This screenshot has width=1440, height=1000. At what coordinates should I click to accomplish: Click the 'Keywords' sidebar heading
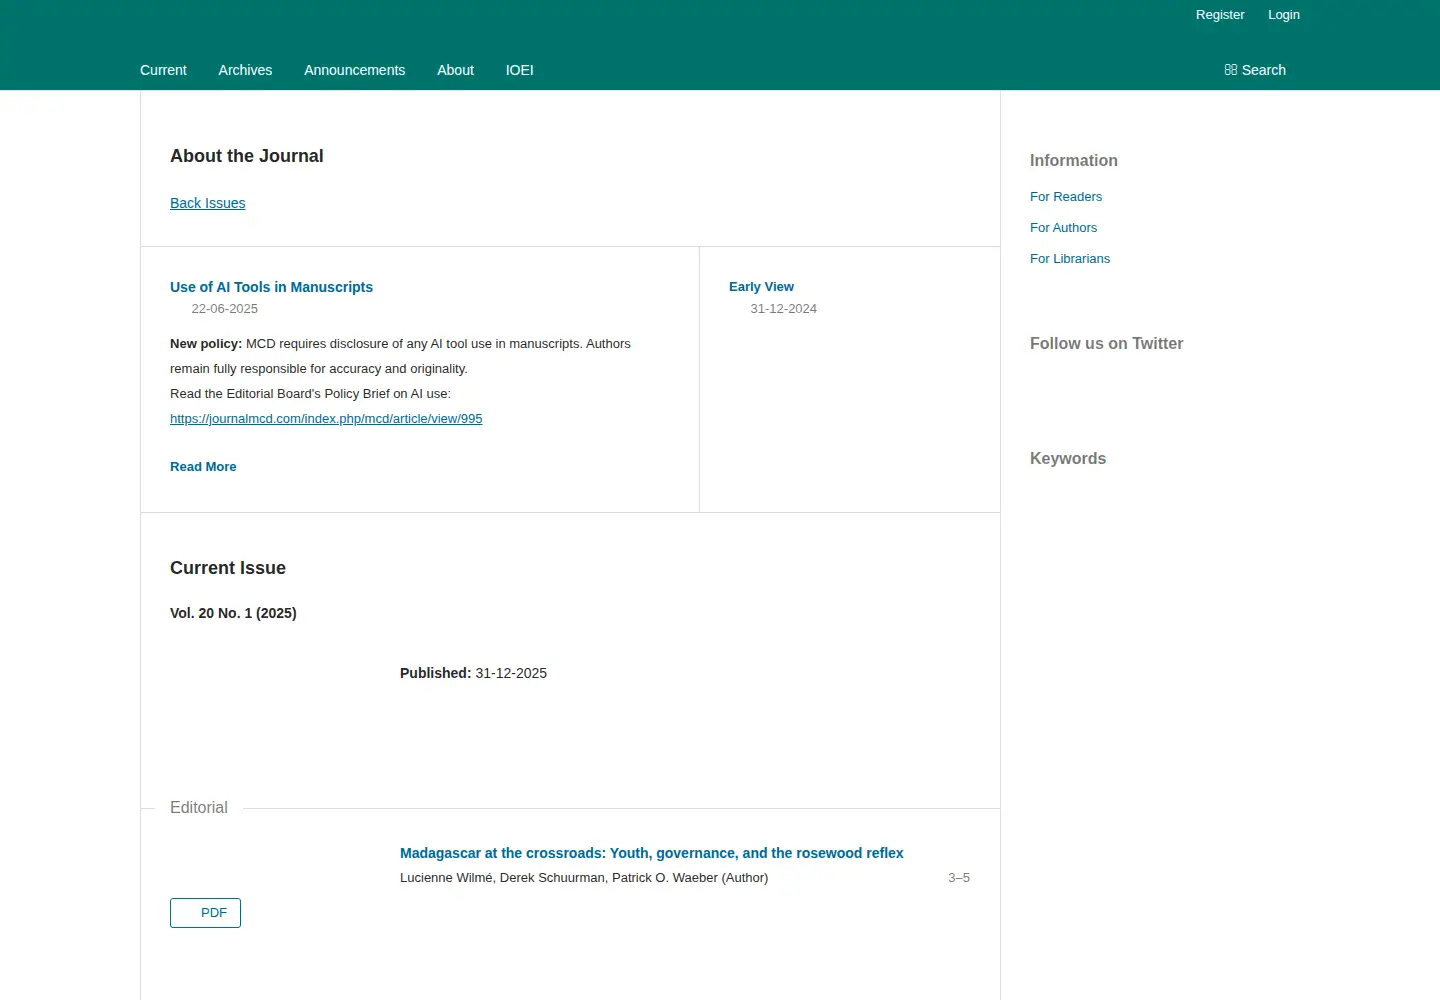(x=1068, y=459)
